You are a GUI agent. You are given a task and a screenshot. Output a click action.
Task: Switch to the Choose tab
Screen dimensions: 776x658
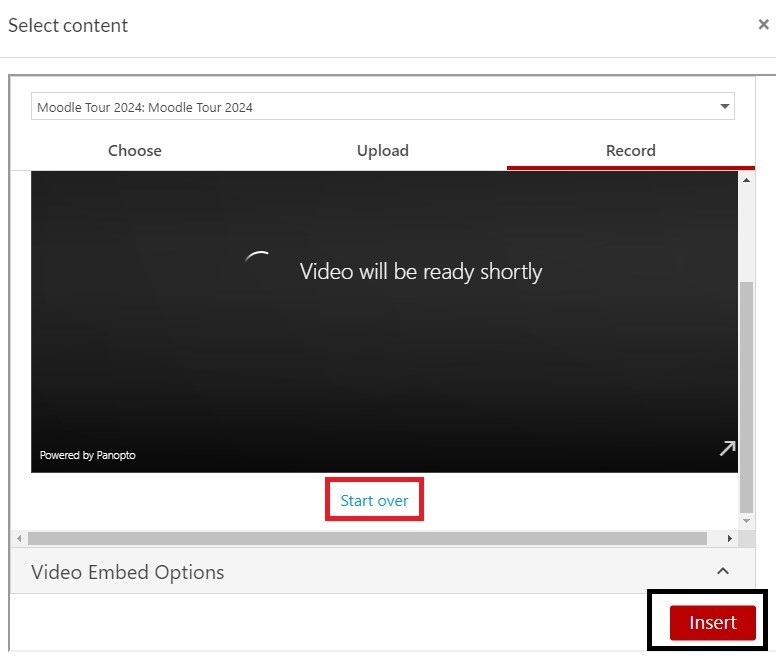click(135, 150)
